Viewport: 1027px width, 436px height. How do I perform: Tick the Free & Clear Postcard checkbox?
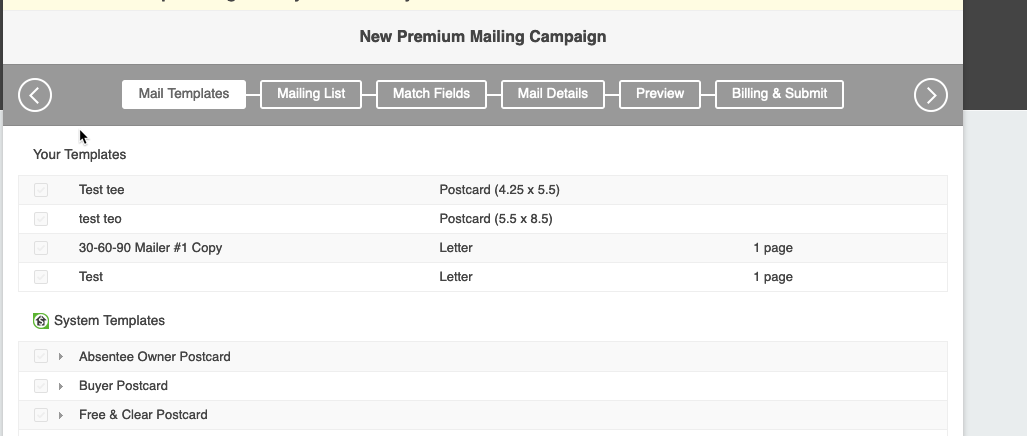pos(41,415)
